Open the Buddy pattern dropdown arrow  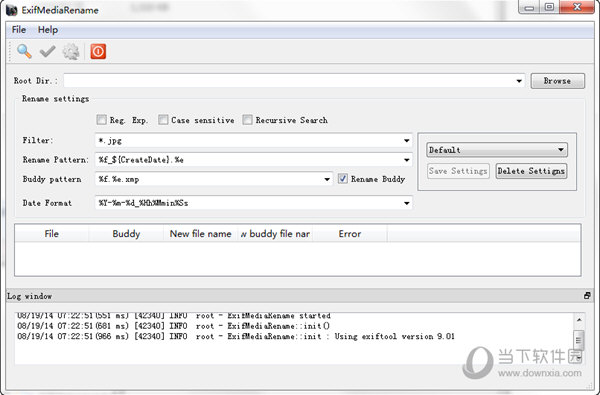[x=327, y=179]
